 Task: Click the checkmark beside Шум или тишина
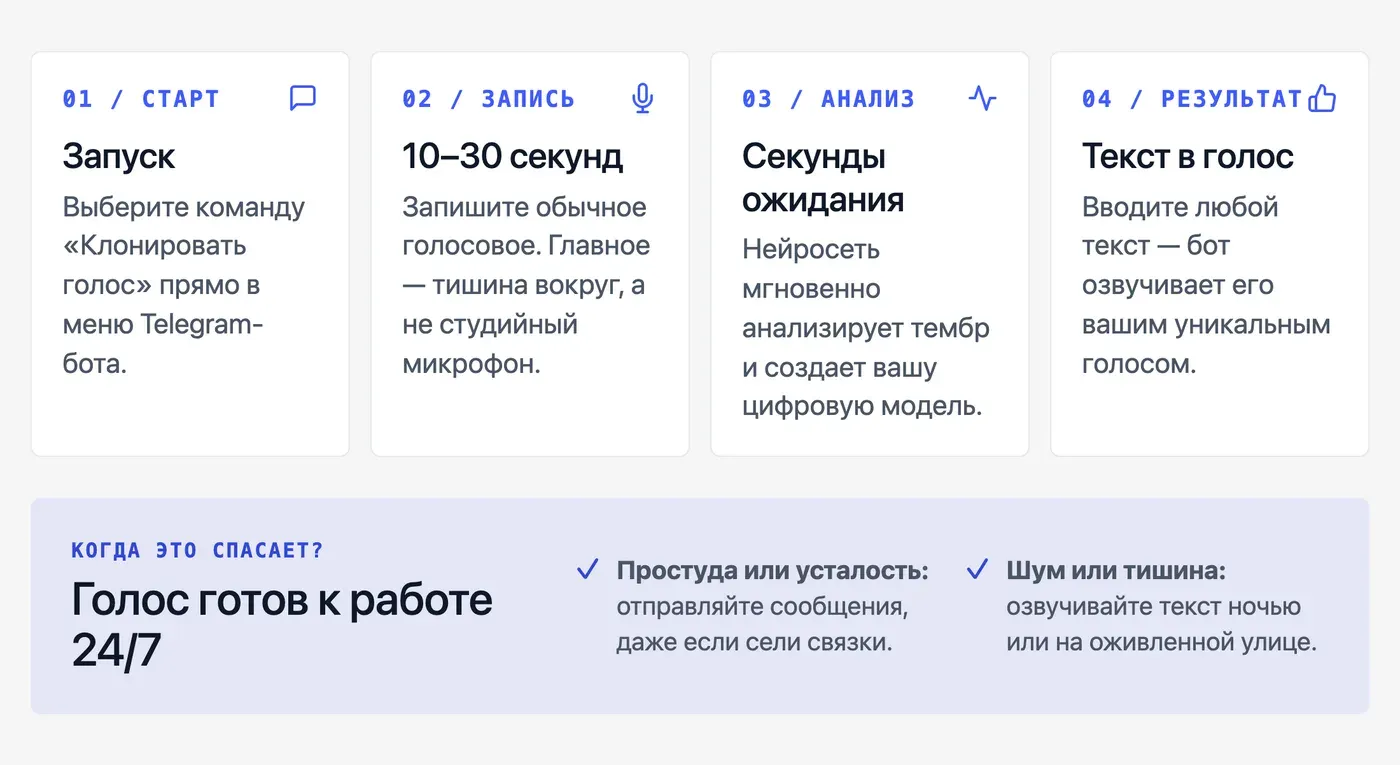[977, 570]
